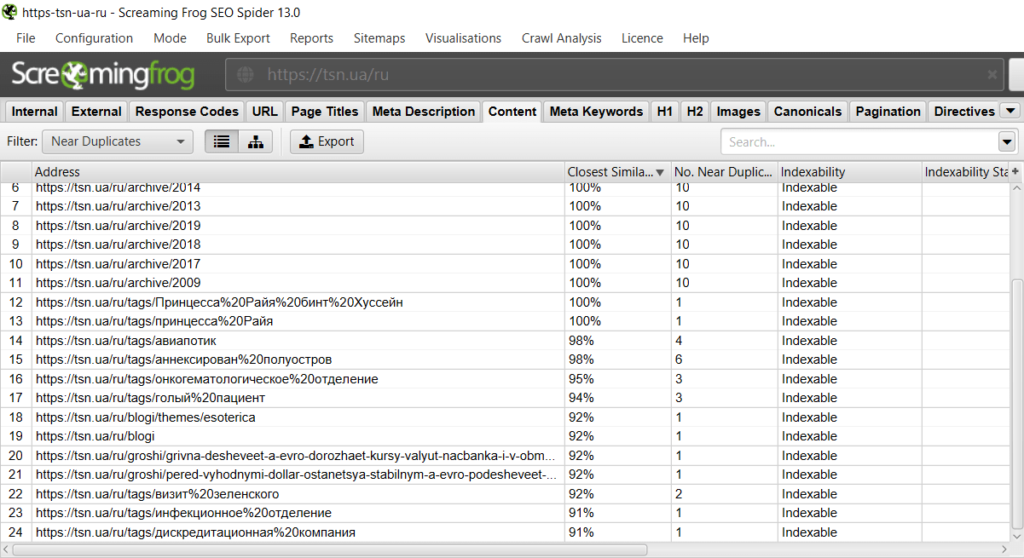Add column with the plus icon
This screenshot has width=1024, height=558.
click(x=1016, y=171)
